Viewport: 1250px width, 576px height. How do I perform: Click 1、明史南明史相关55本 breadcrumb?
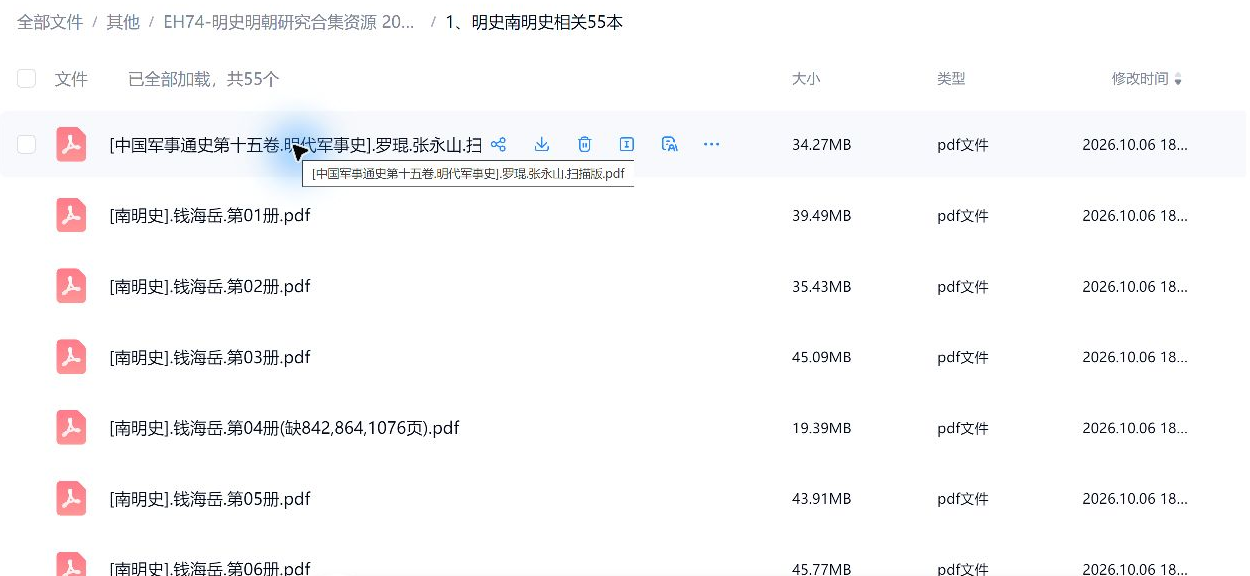534,22
